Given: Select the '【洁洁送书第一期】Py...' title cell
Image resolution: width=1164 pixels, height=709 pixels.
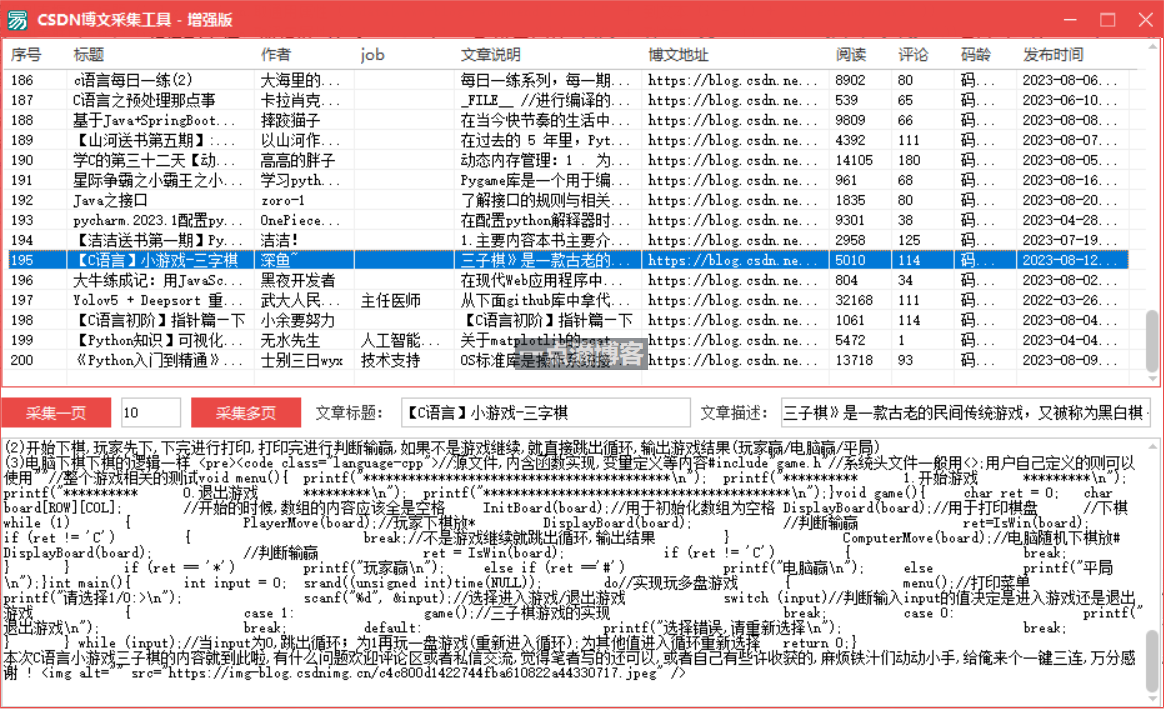Looking at the screenshot, I should 157,241.
